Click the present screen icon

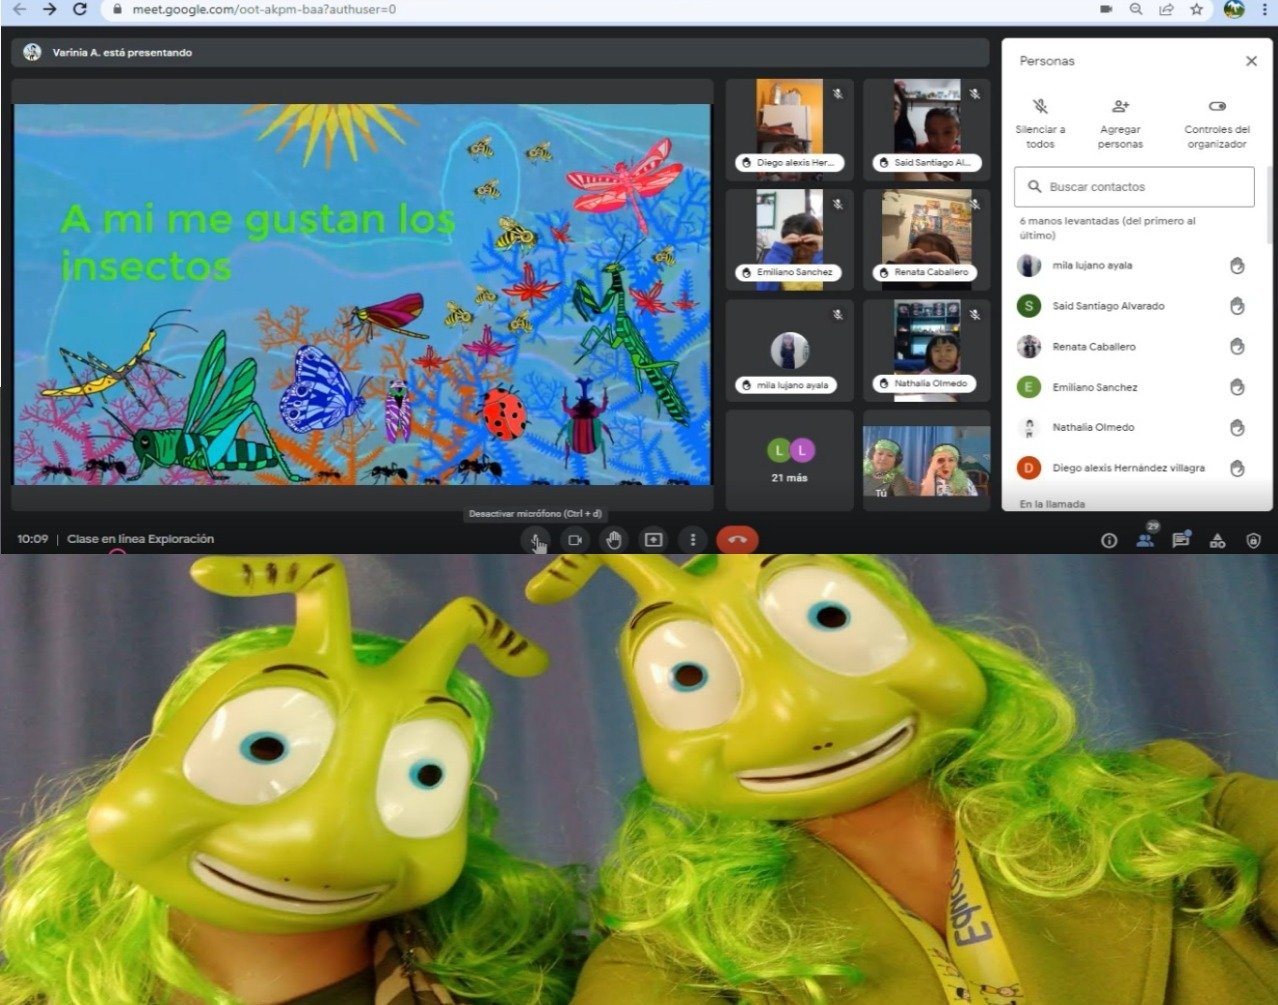(653, 540)
